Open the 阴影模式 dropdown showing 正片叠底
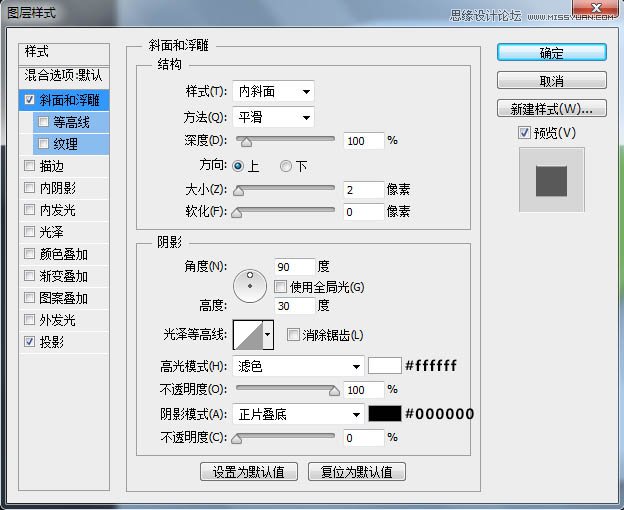The image size is (624, 510). [298, 415]
